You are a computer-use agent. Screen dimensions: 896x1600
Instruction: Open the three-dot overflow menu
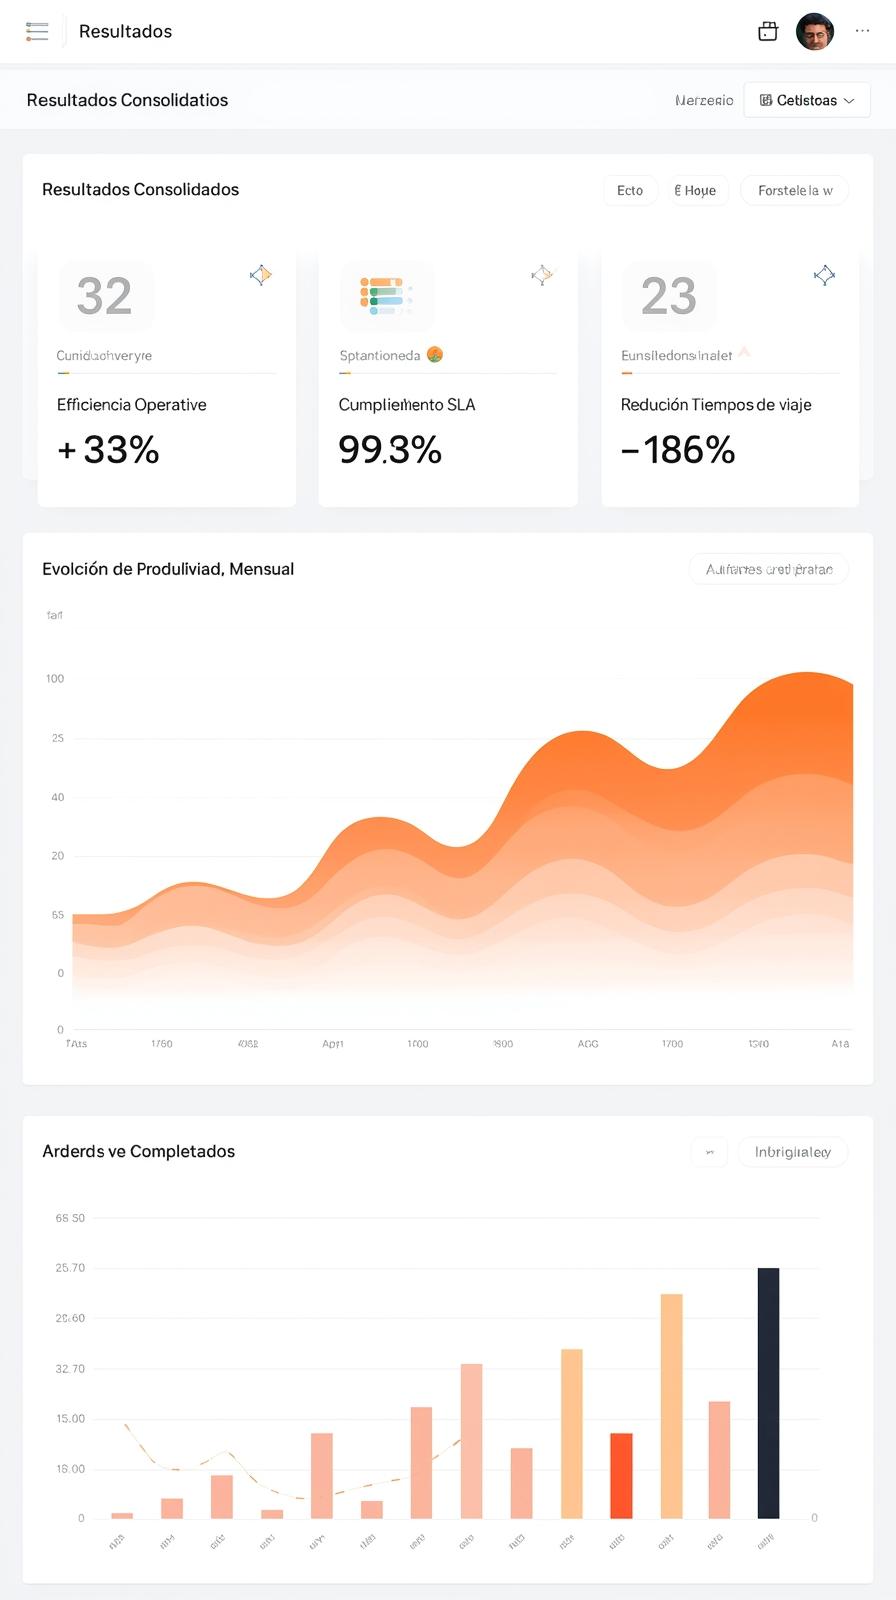click(861, 31)
